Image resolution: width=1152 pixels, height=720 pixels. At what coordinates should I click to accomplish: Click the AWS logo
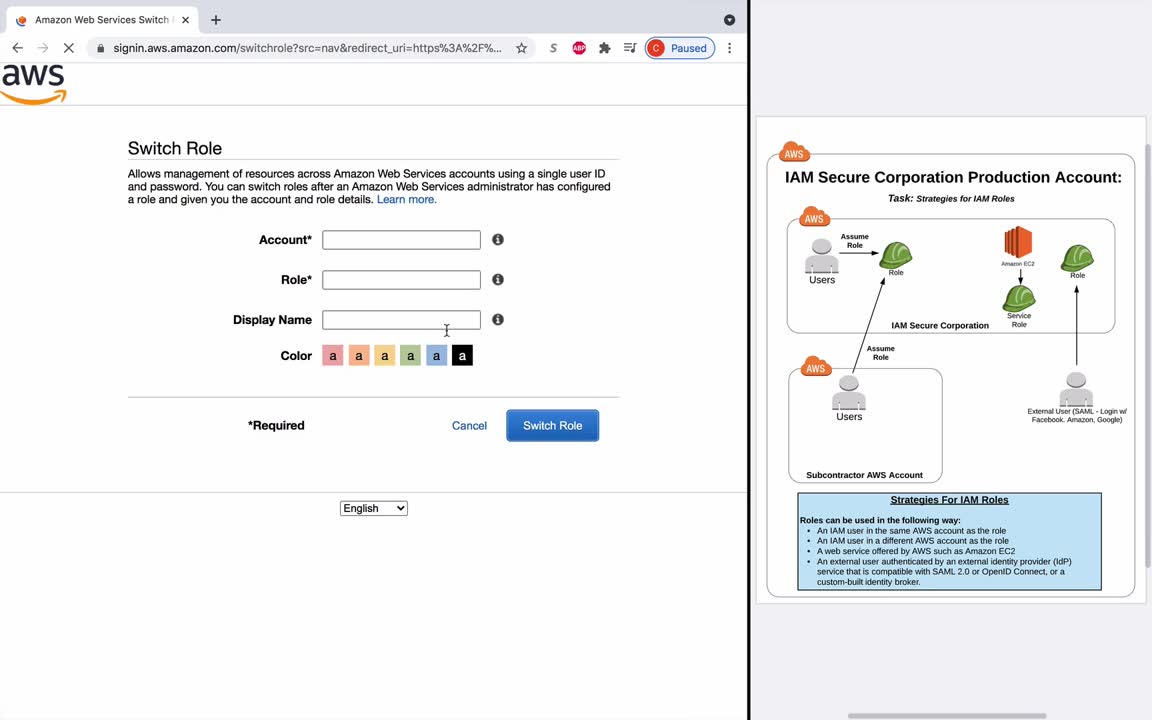(34, 84)
